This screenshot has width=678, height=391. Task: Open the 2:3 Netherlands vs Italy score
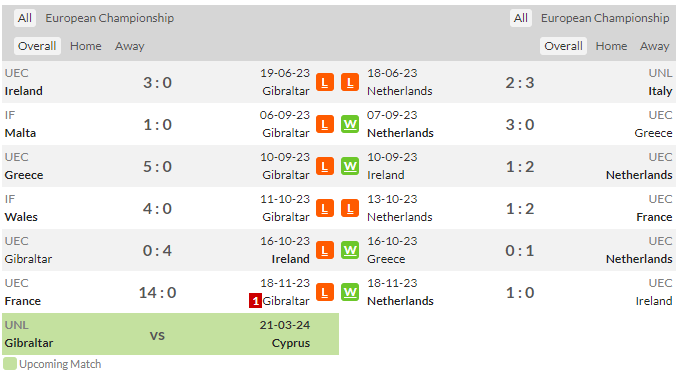coord(520,83)
